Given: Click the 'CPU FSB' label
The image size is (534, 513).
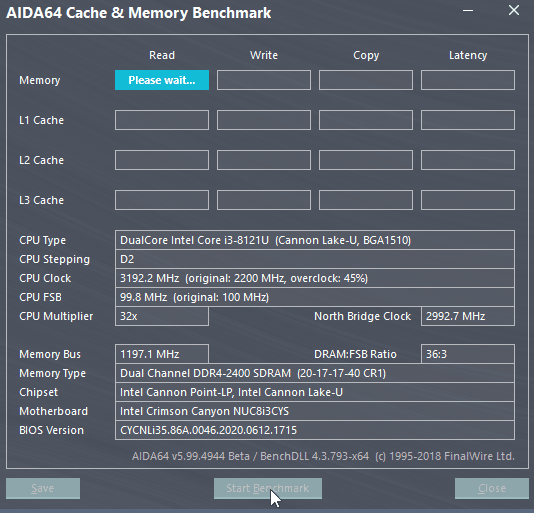Looking at the screenshot, I should pyautogui.click(x=40, y=297).
